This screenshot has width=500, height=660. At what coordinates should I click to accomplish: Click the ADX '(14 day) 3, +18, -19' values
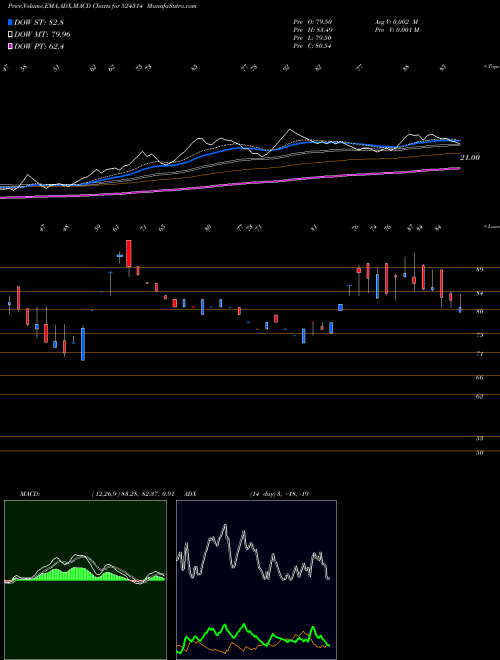coord(279,493)
